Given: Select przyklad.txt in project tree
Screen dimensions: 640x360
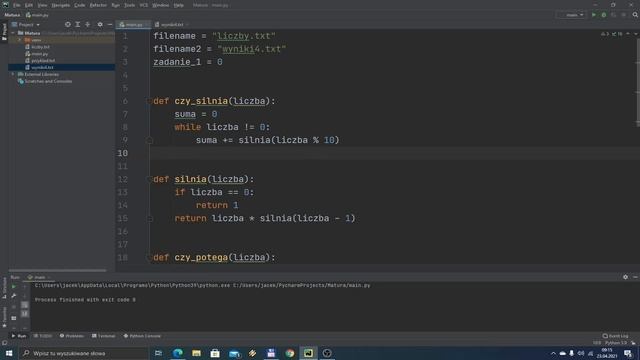Looking at the screenshot, I should click(x=43, y=60).
